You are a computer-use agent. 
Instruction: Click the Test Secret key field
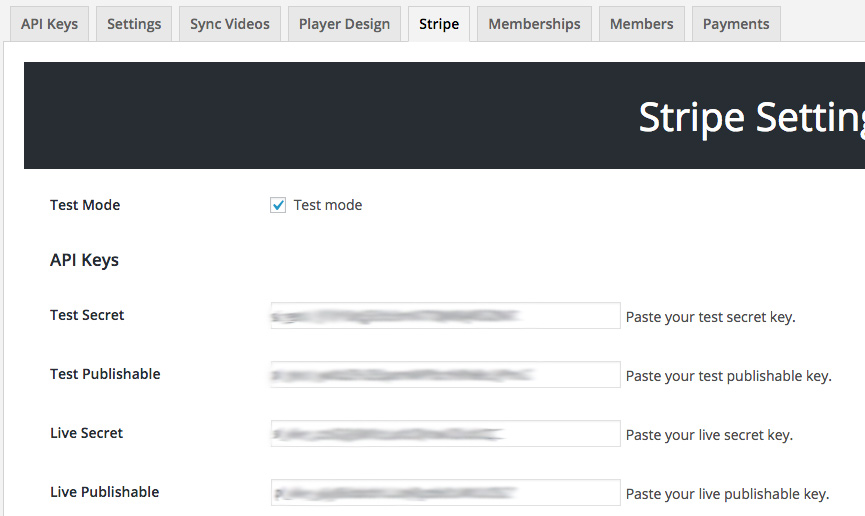point(446,316)
